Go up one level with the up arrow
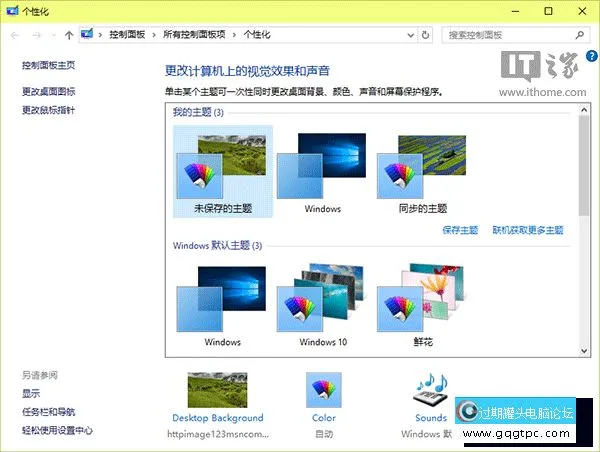Image resolution: width=600 pixels, height=452 pixels. pyautogui.click(x=69, y=35)
